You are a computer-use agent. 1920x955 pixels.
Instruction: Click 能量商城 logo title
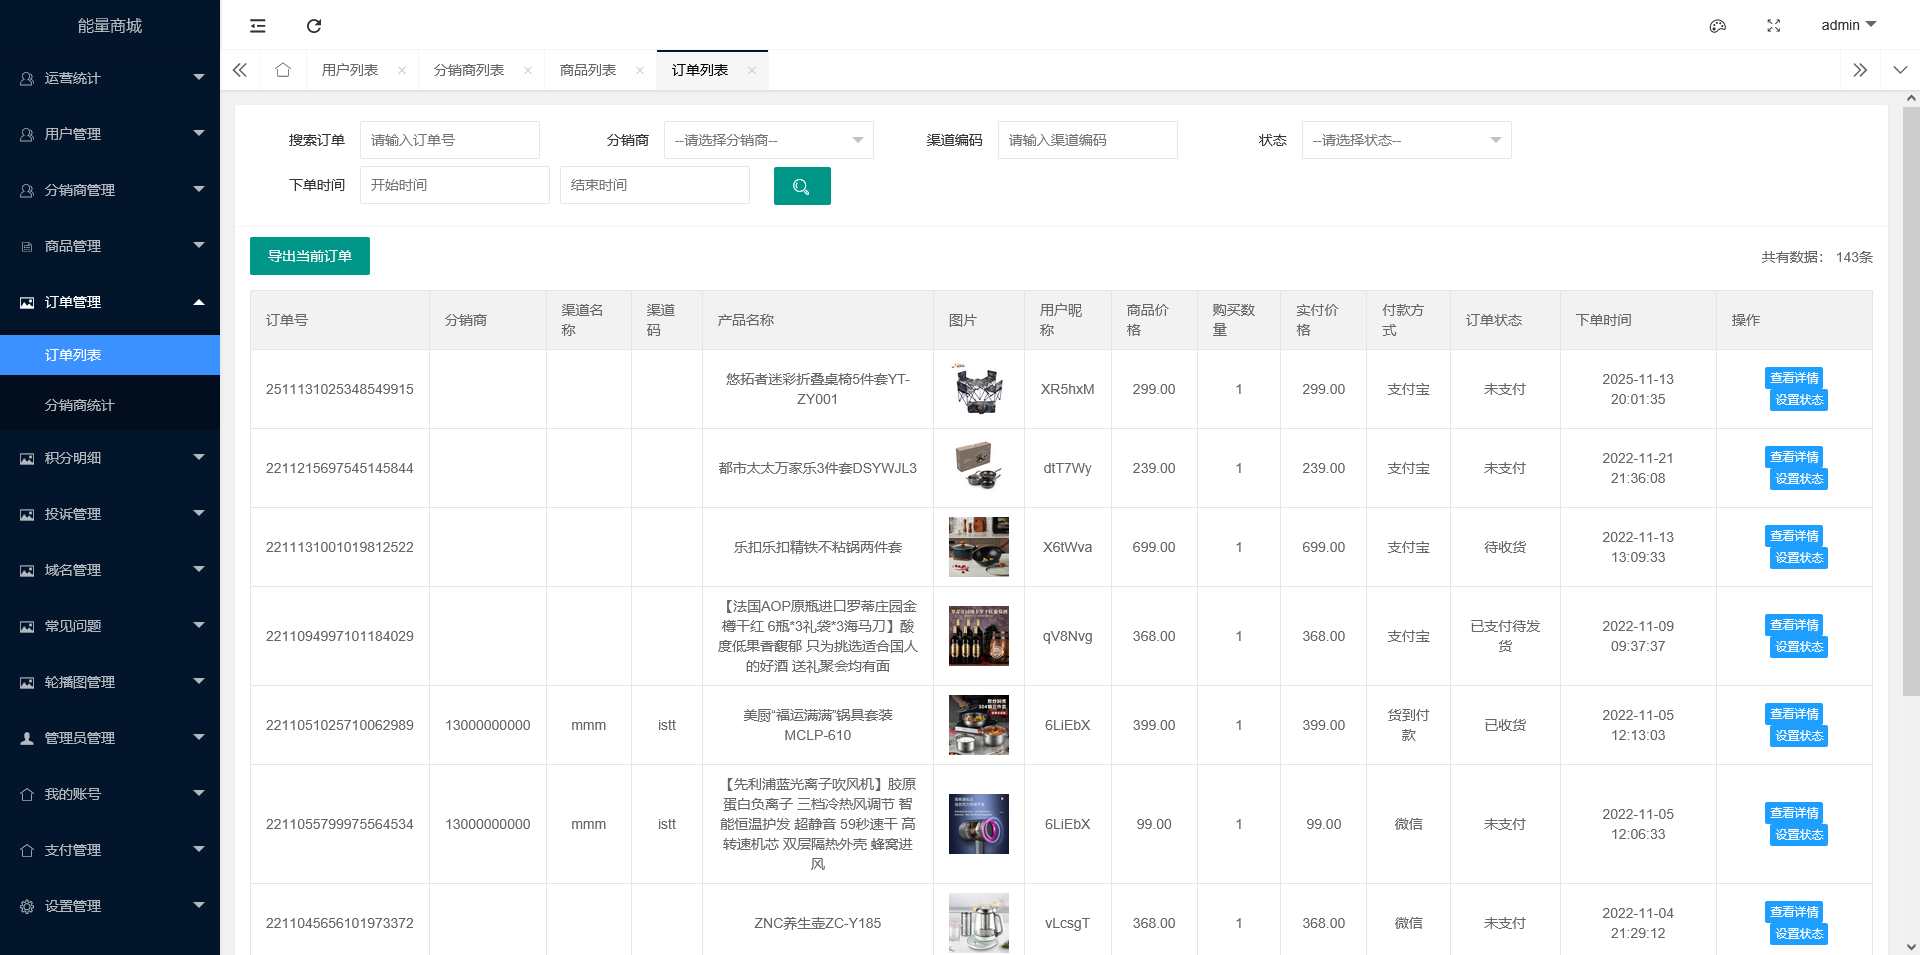[x=110, y=26]
